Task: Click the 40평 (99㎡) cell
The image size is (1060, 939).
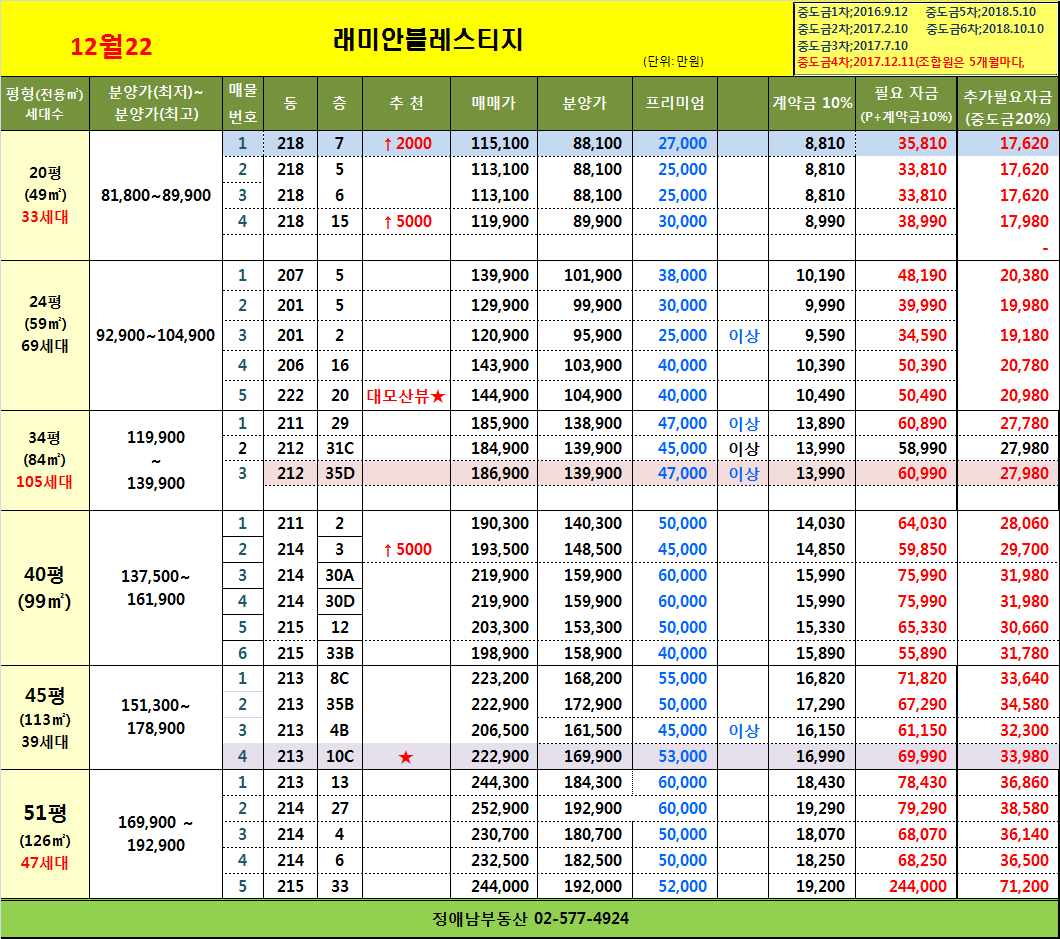Action: click(45, 587)
